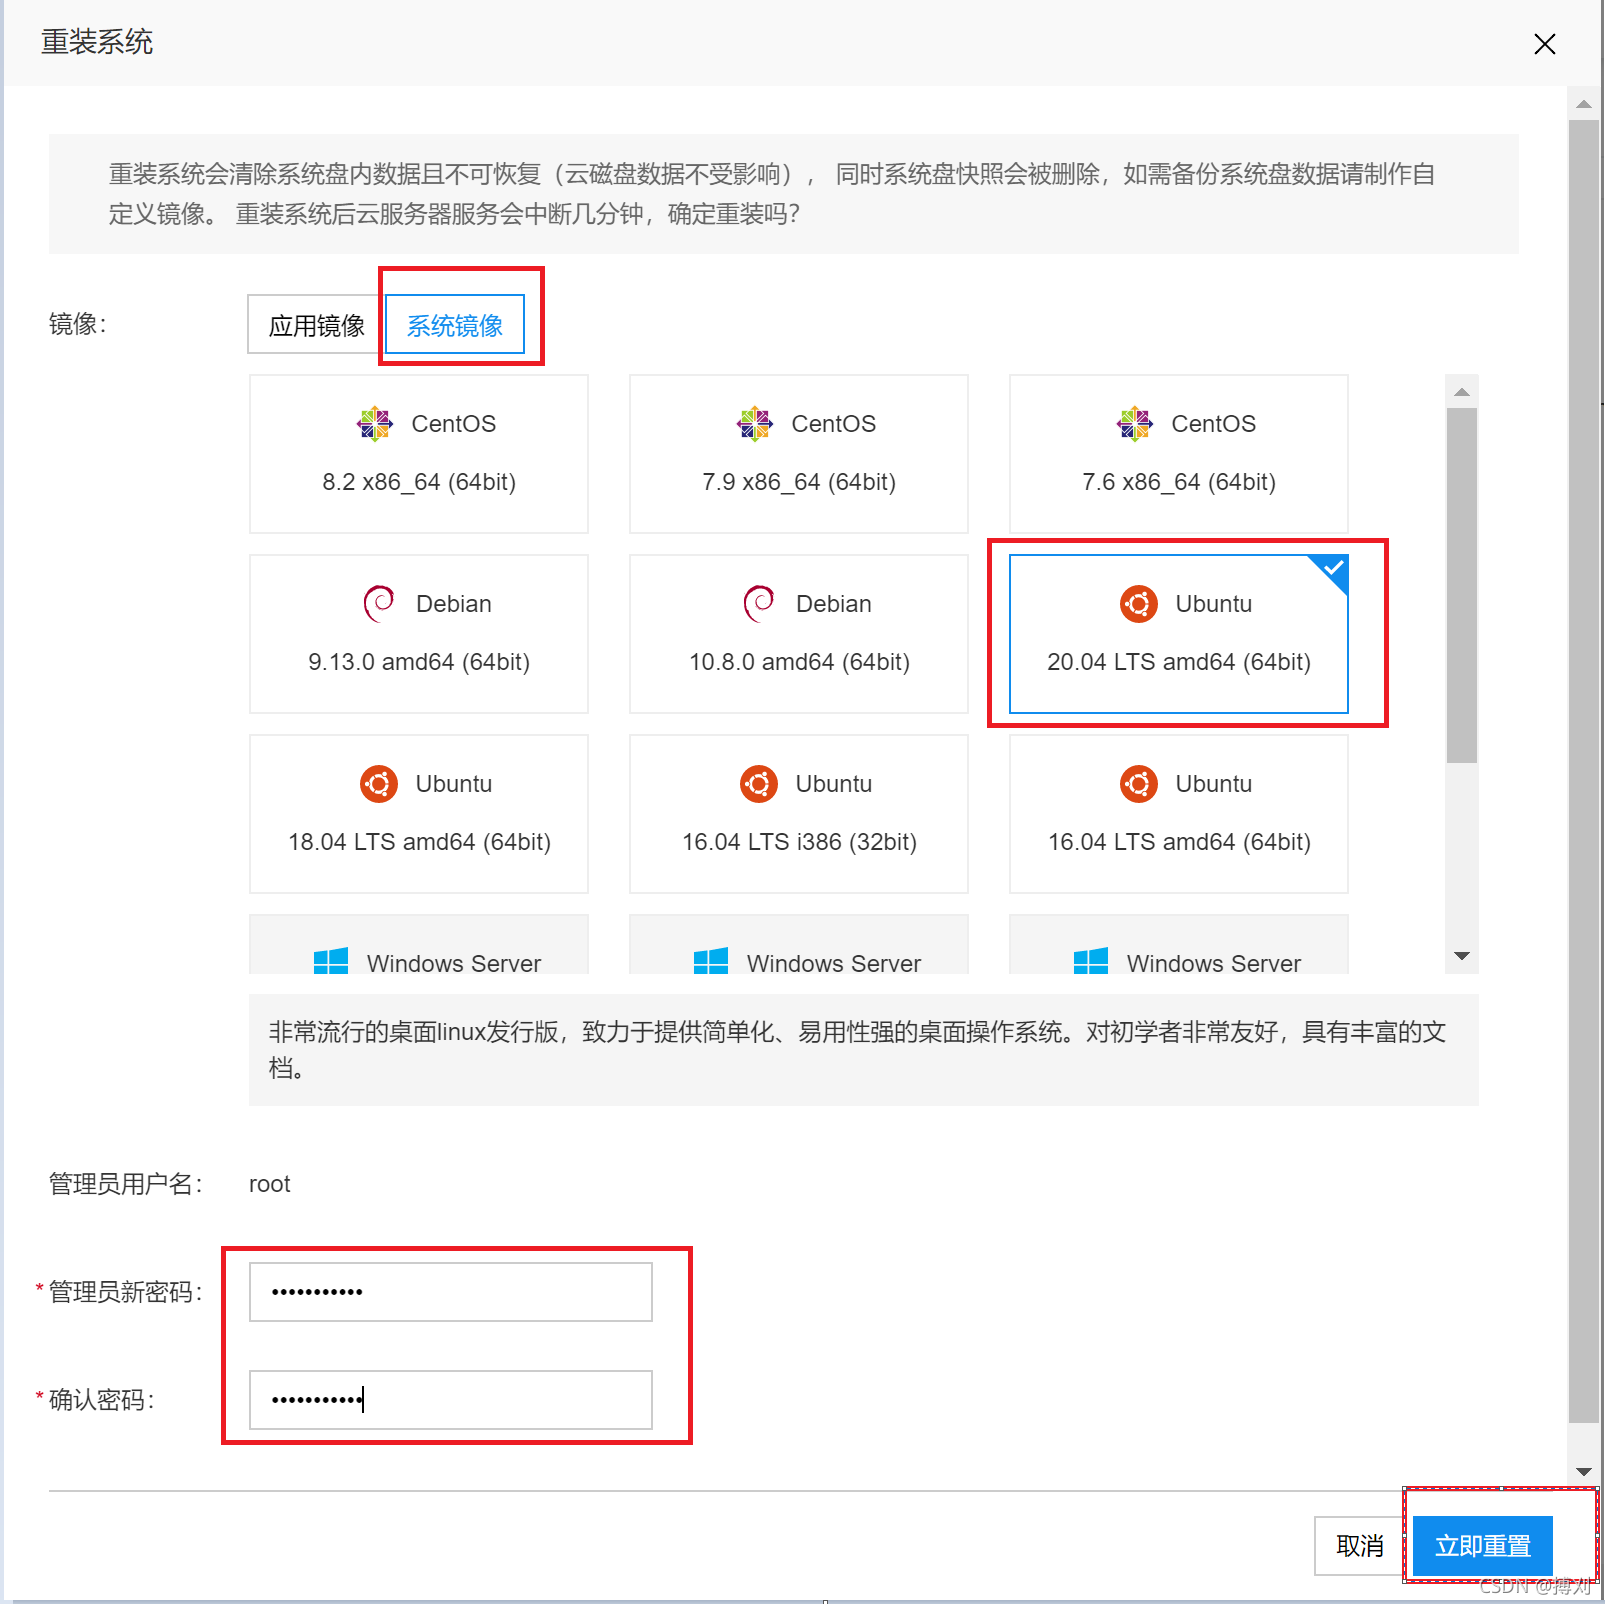Image resolution: width=1605 pixels, height=1604 pixels.
Task: Click the dialog scroll-up arrow
Action: (1584, 103)
